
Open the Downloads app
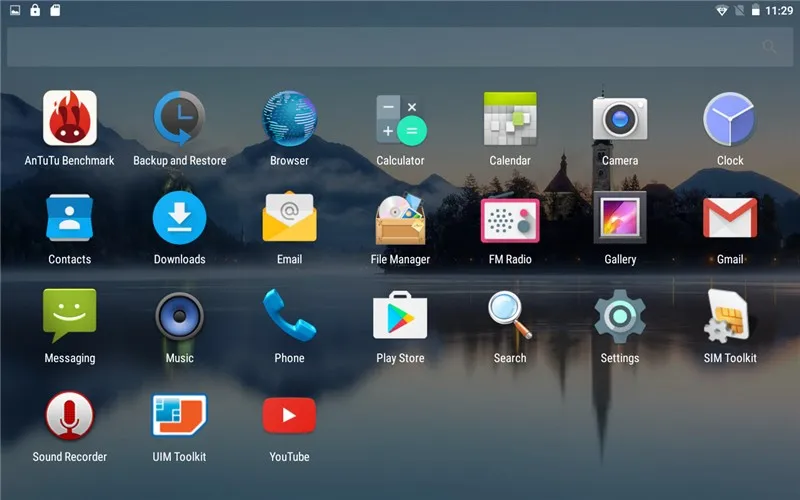click(180, 218)
